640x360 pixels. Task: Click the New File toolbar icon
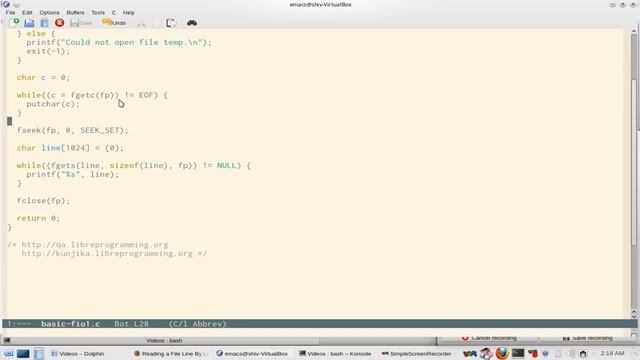coord(14,23)
